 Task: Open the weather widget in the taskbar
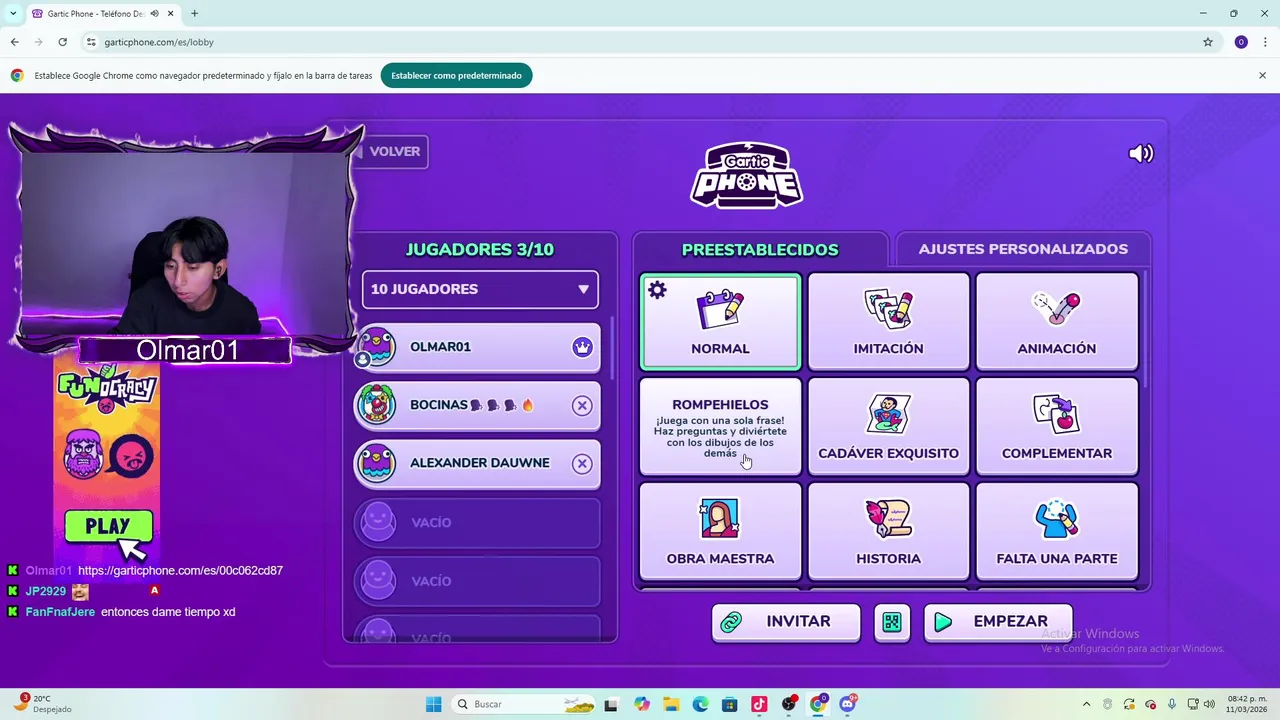click(42, 704)
